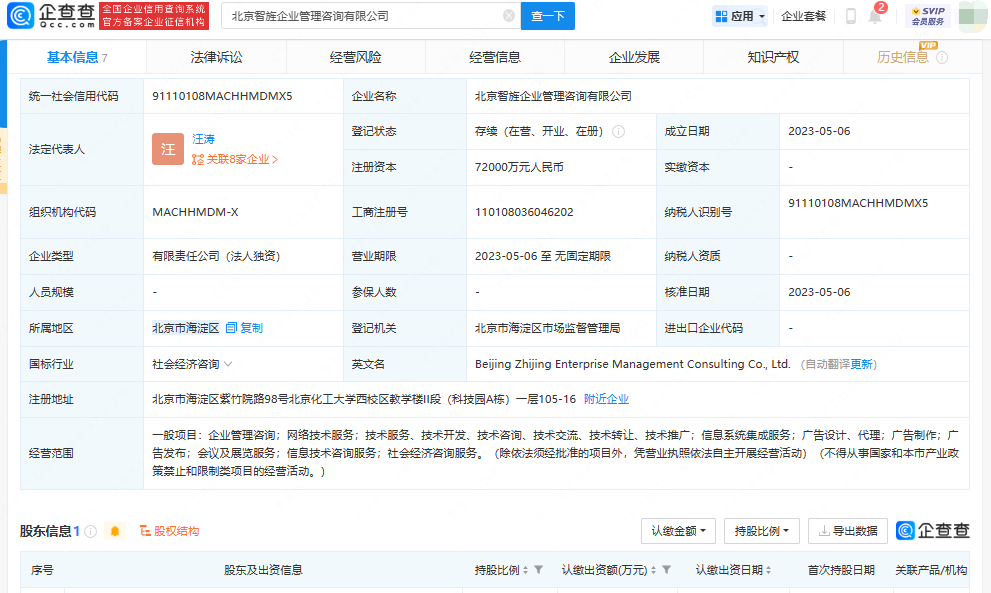The image size is (991, 593).
Task: Clear the search box with the X icon
Action: coord(509,16)
